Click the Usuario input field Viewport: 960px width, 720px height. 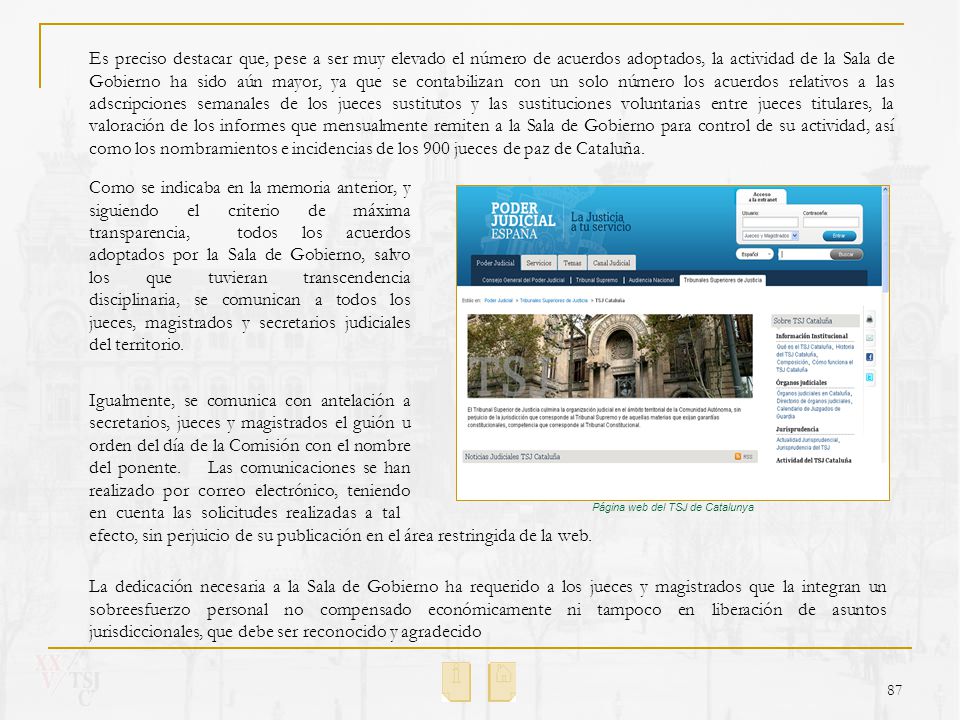[x=770, y=222]
